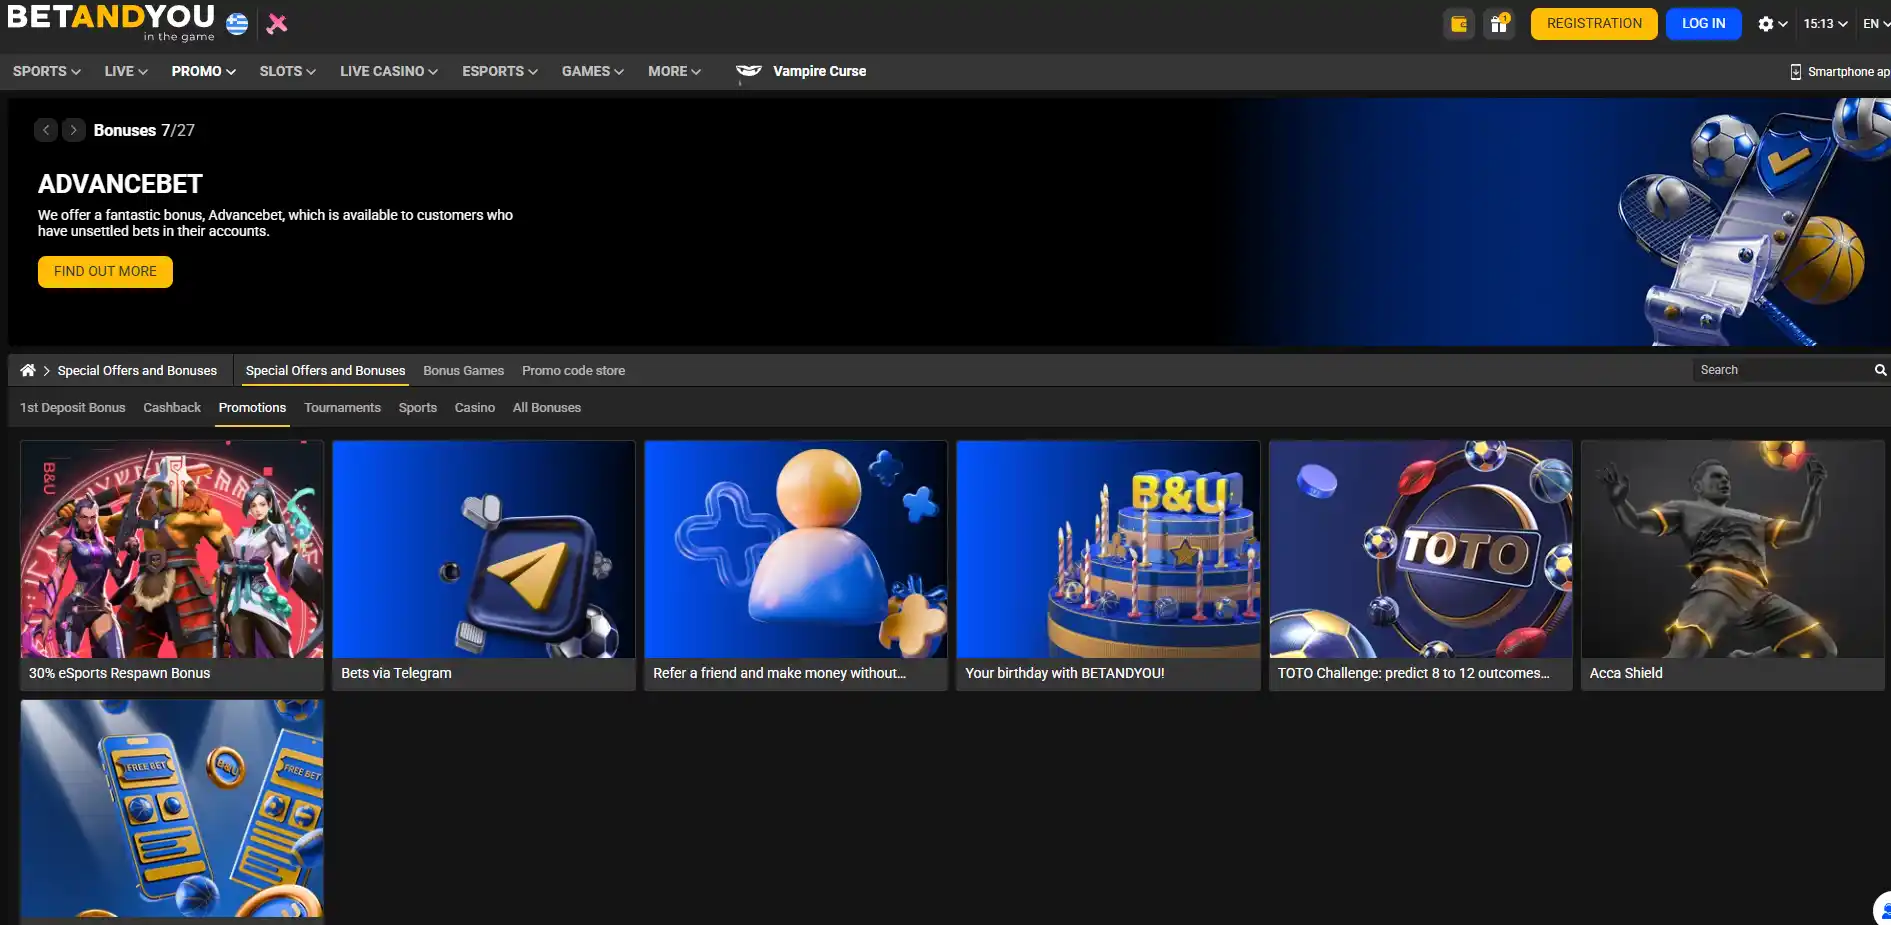
Task: Select the Cashback filter tab
Action: pos(172,408)
